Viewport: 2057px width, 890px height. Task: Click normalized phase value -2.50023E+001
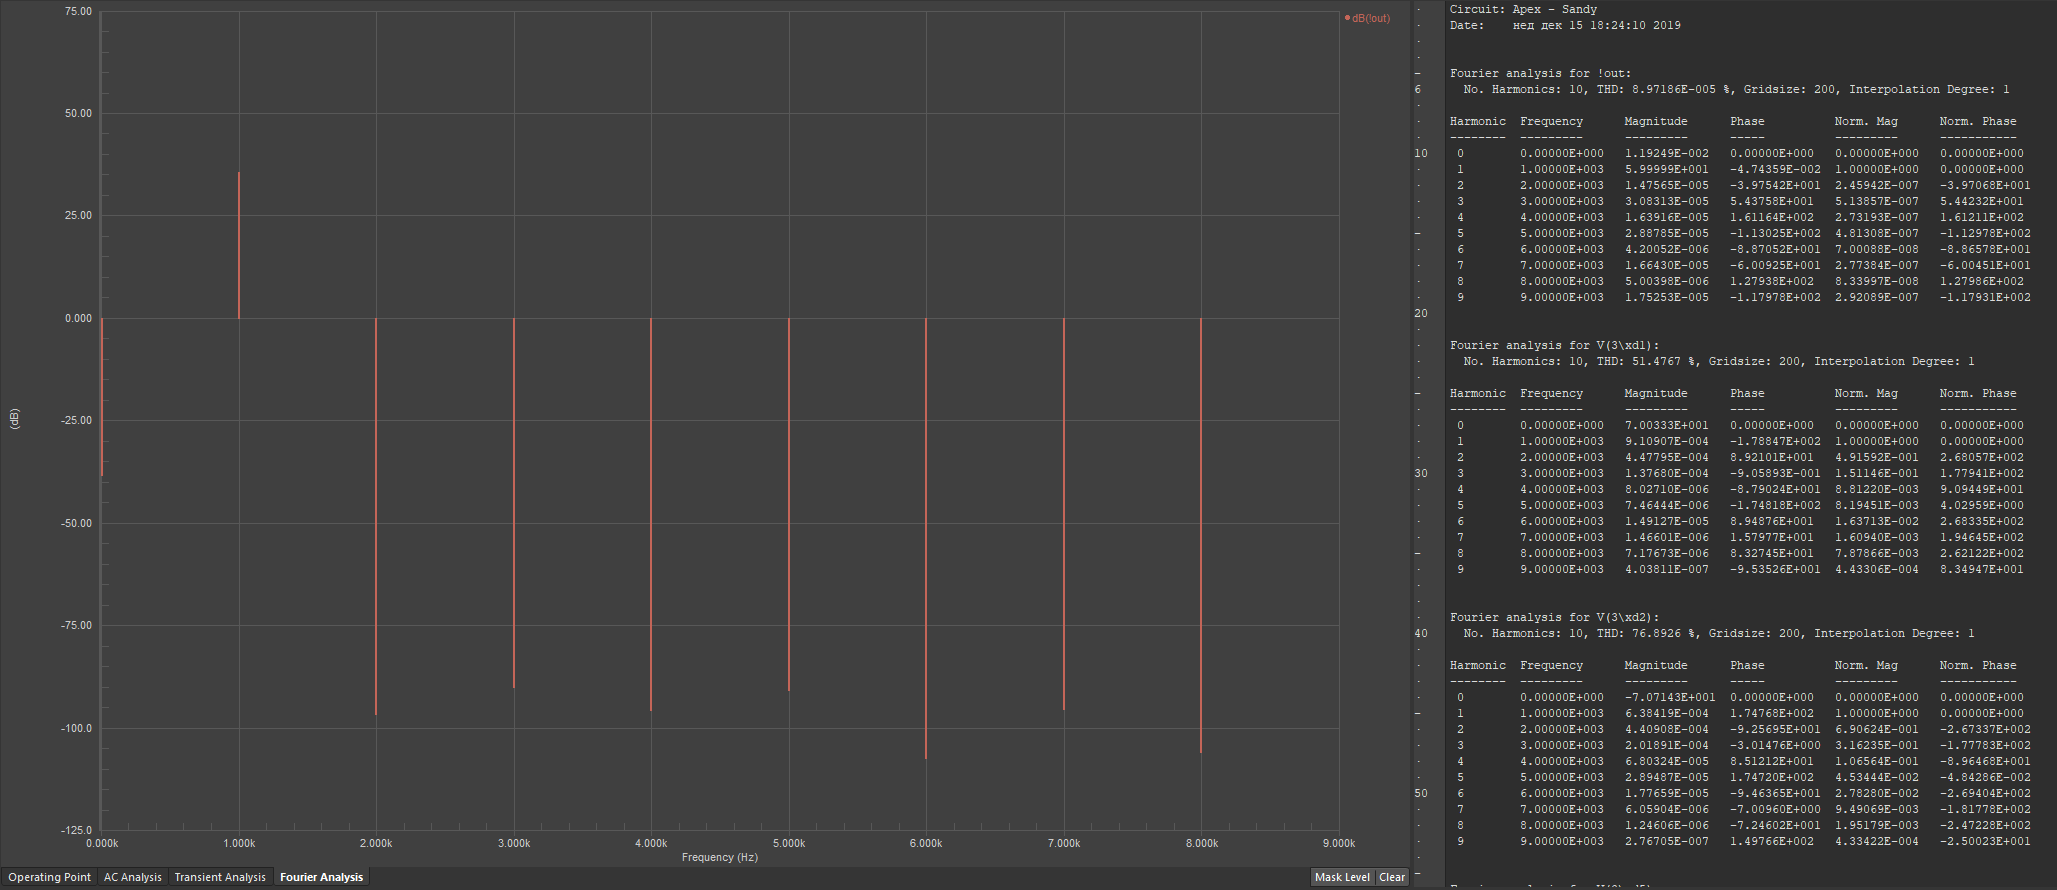pyautogui.click(x=1985, y=841)
